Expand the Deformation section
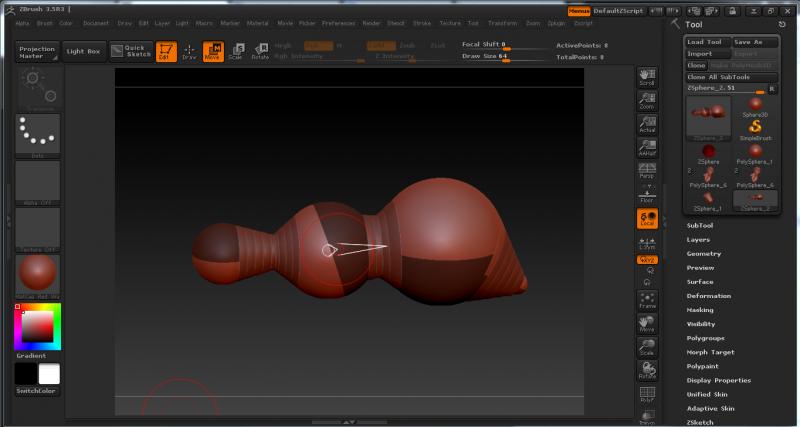Image resolution: width=800 pixels, height=427 pixels. [x=708, y=296]
